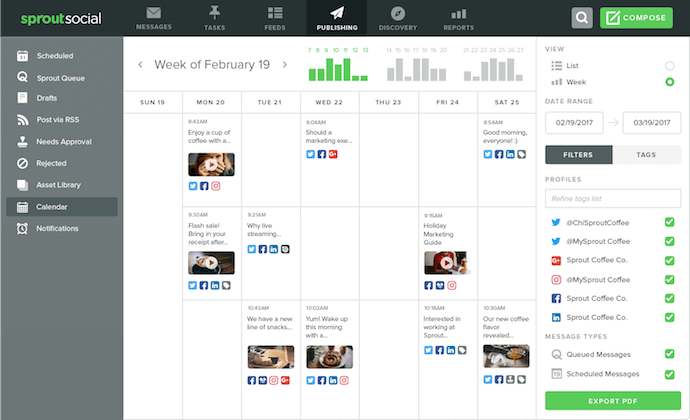Uncheck the @ChiSproutCoffee profile checkbox
690x420 pixels.
tap(669, 223)
